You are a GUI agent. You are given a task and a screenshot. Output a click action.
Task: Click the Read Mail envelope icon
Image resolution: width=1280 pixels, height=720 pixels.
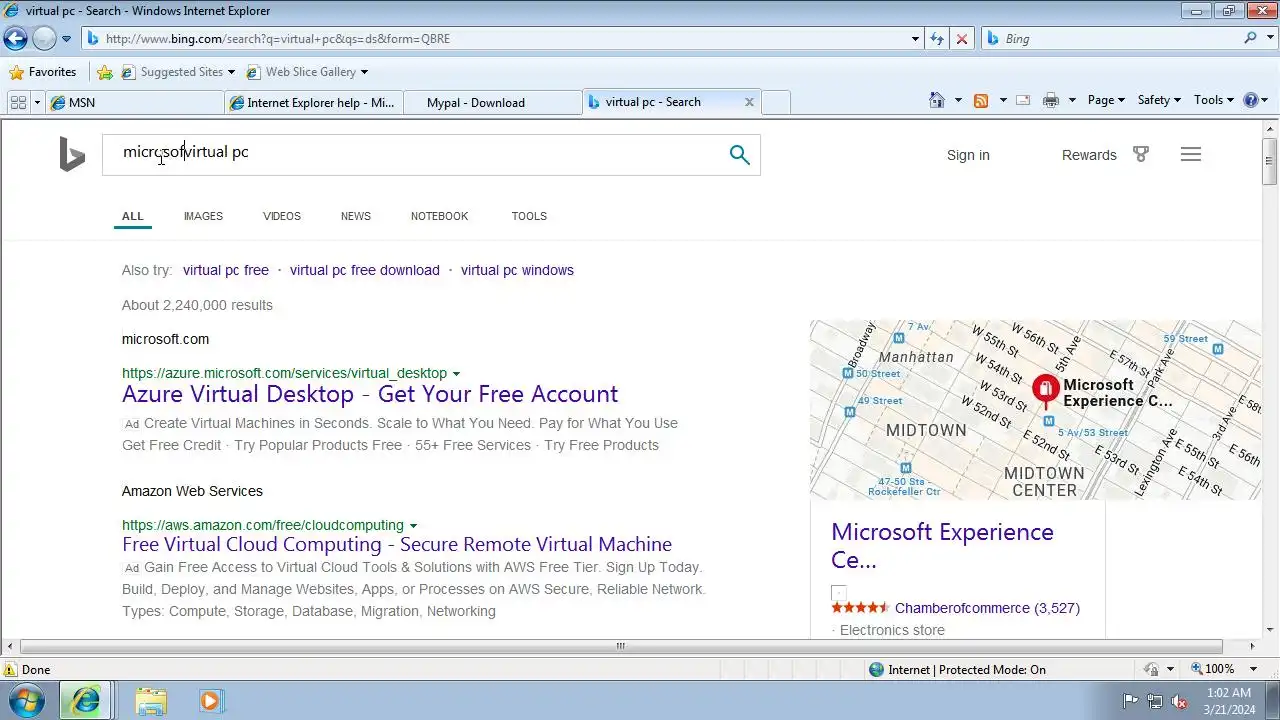[1023, 100]
